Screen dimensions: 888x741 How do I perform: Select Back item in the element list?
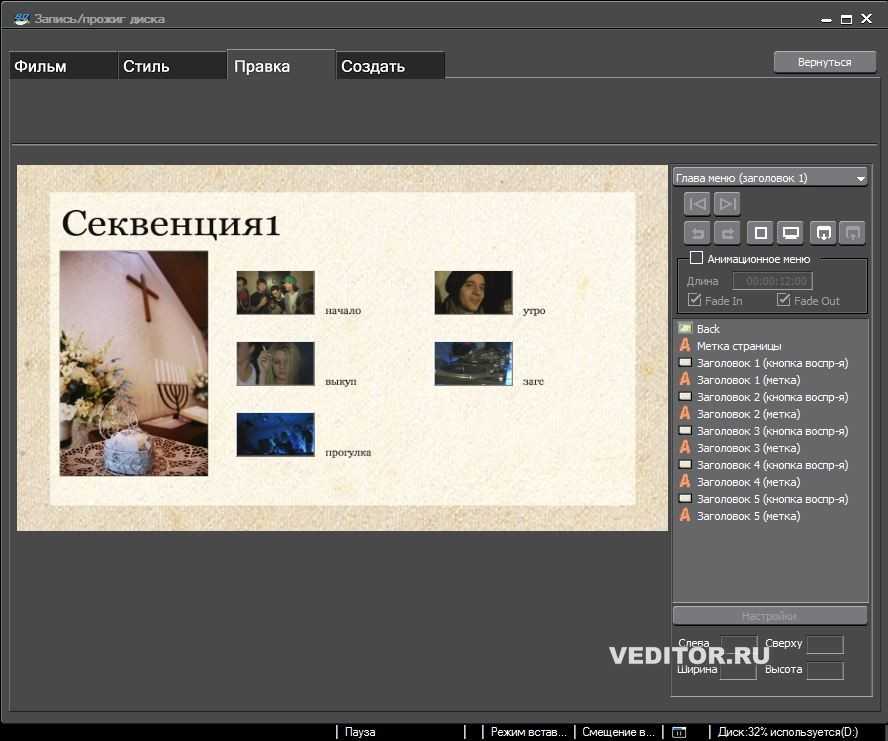(x=708, y=329)
